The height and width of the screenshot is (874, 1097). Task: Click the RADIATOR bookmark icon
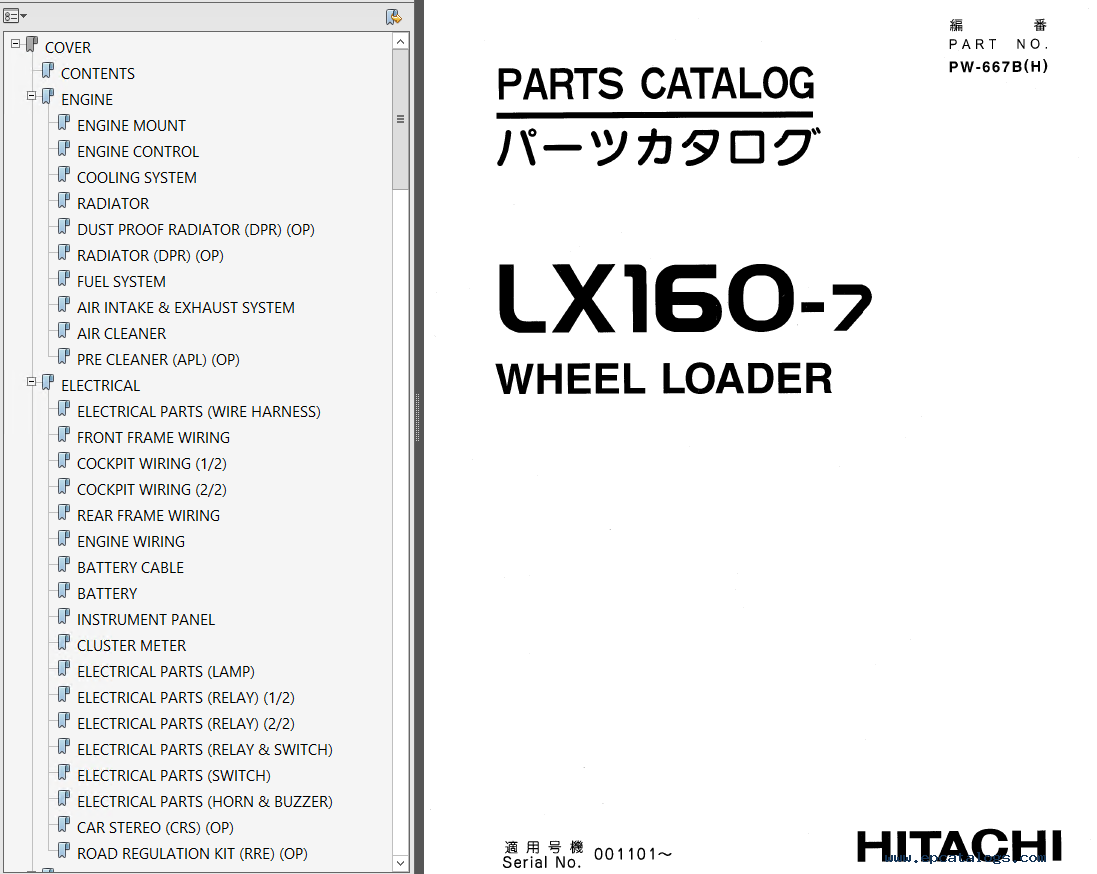[x=64, y=201]
